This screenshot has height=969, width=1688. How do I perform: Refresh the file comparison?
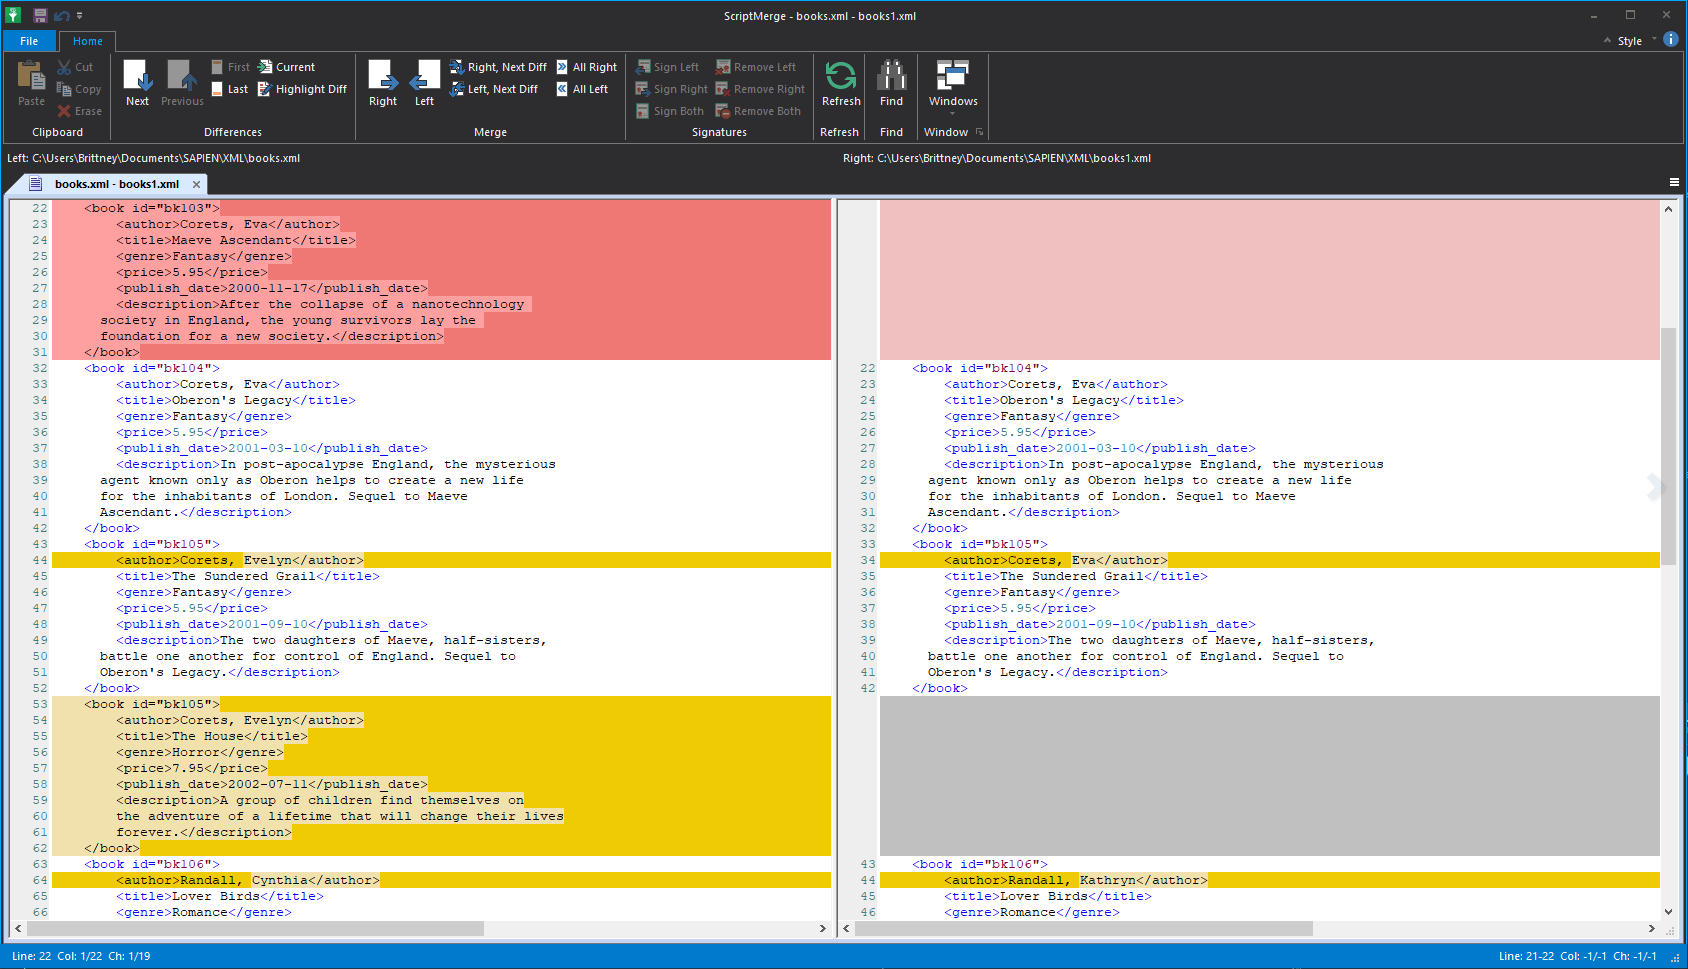click(841, 83)
